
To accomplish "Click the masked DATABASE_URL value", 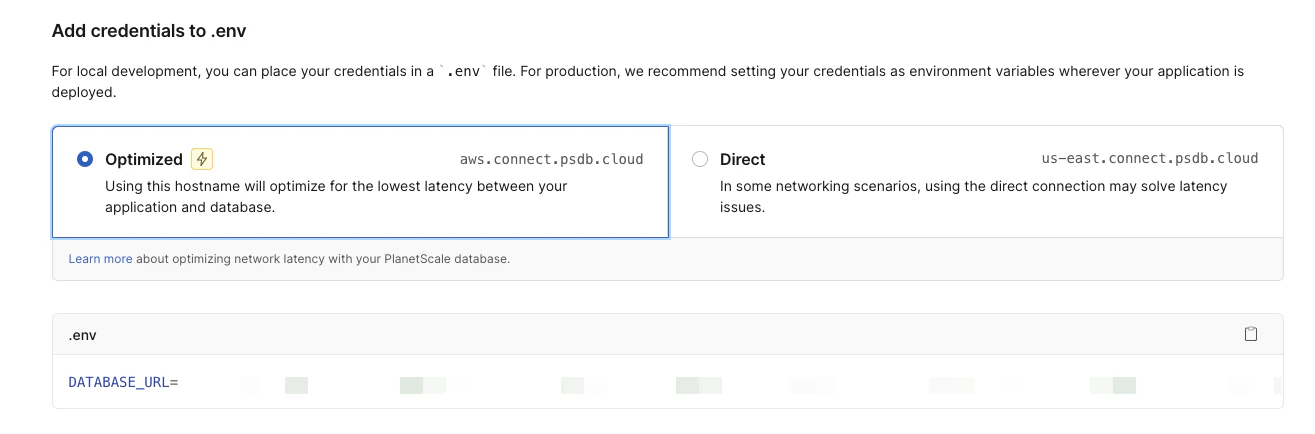I will 700,384.
